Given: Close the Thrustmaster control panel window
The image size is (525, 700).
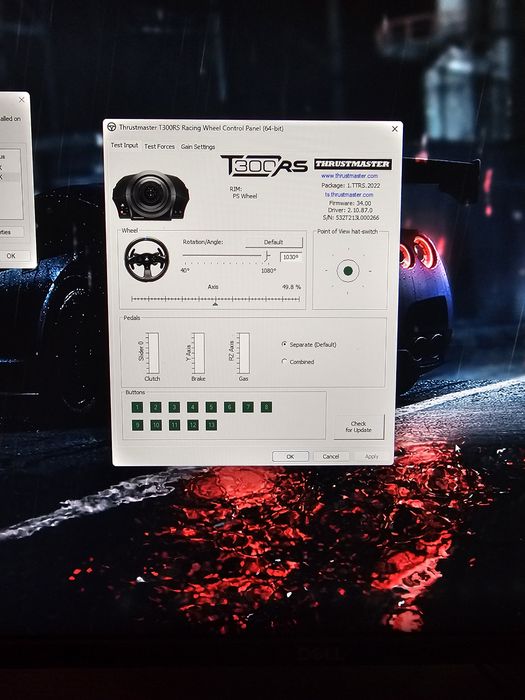Looking at the screenshot, I should 395,129.
